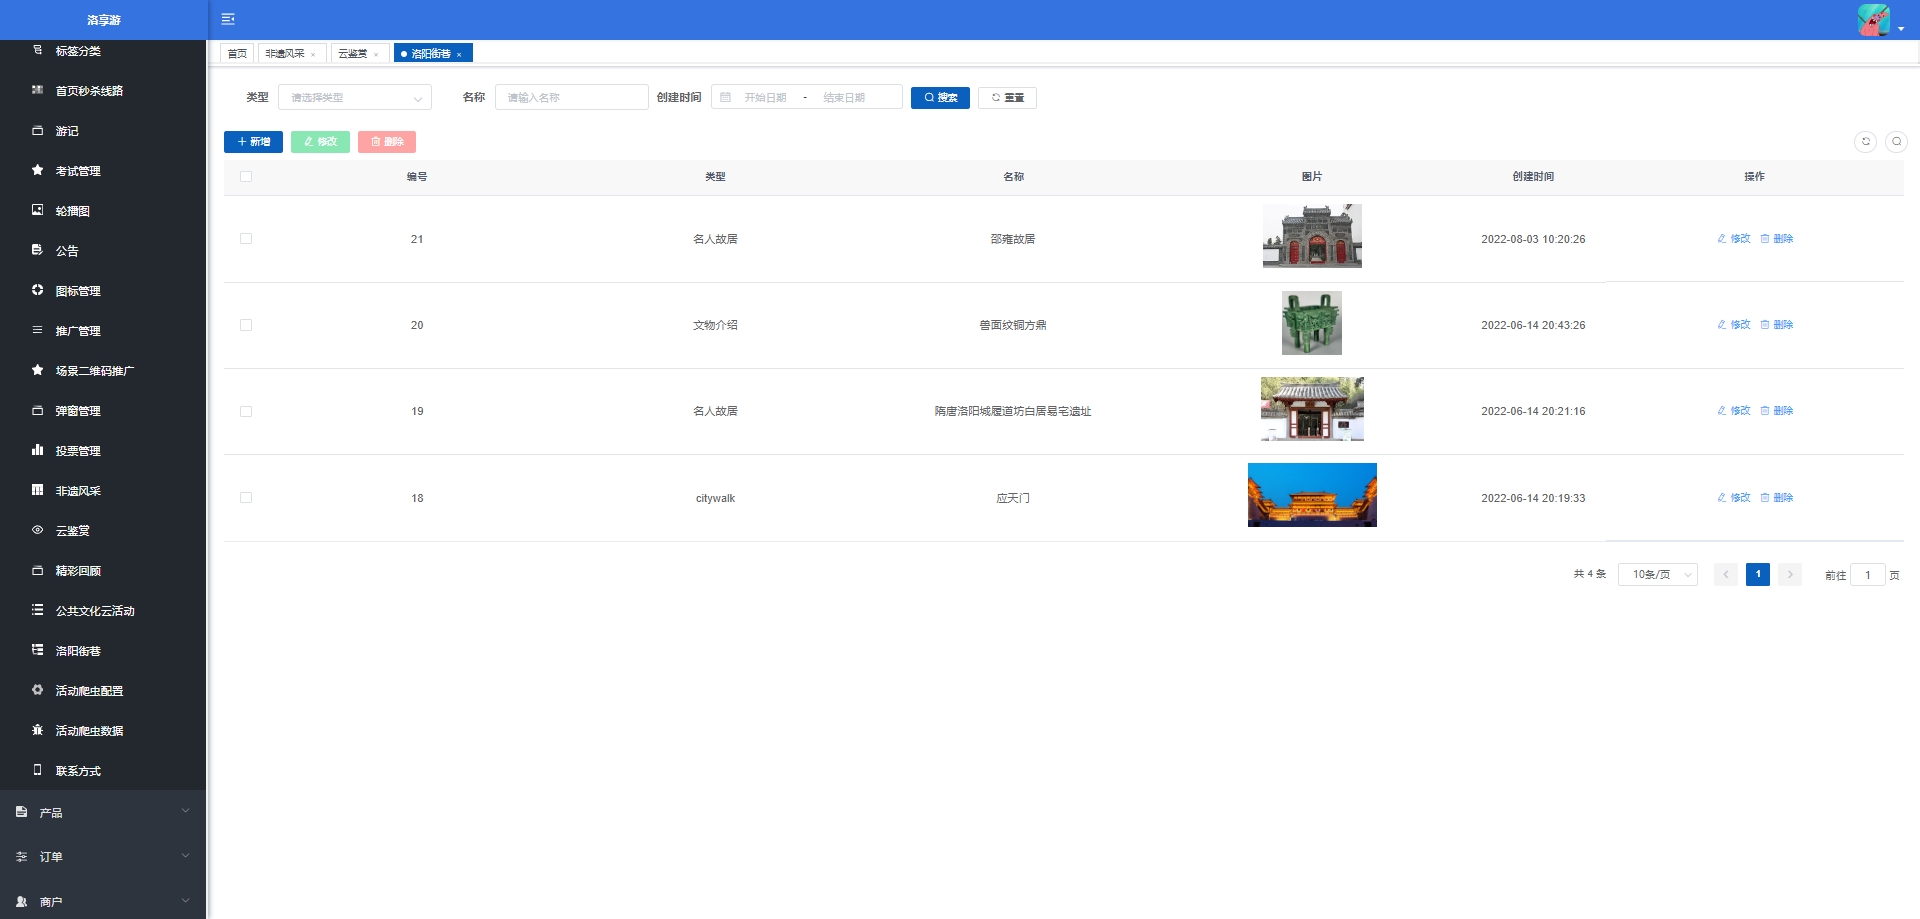Click the 名称 name input field
Image resolution: width=1920 pixels, height=919 pixels.
coord(571,98)
